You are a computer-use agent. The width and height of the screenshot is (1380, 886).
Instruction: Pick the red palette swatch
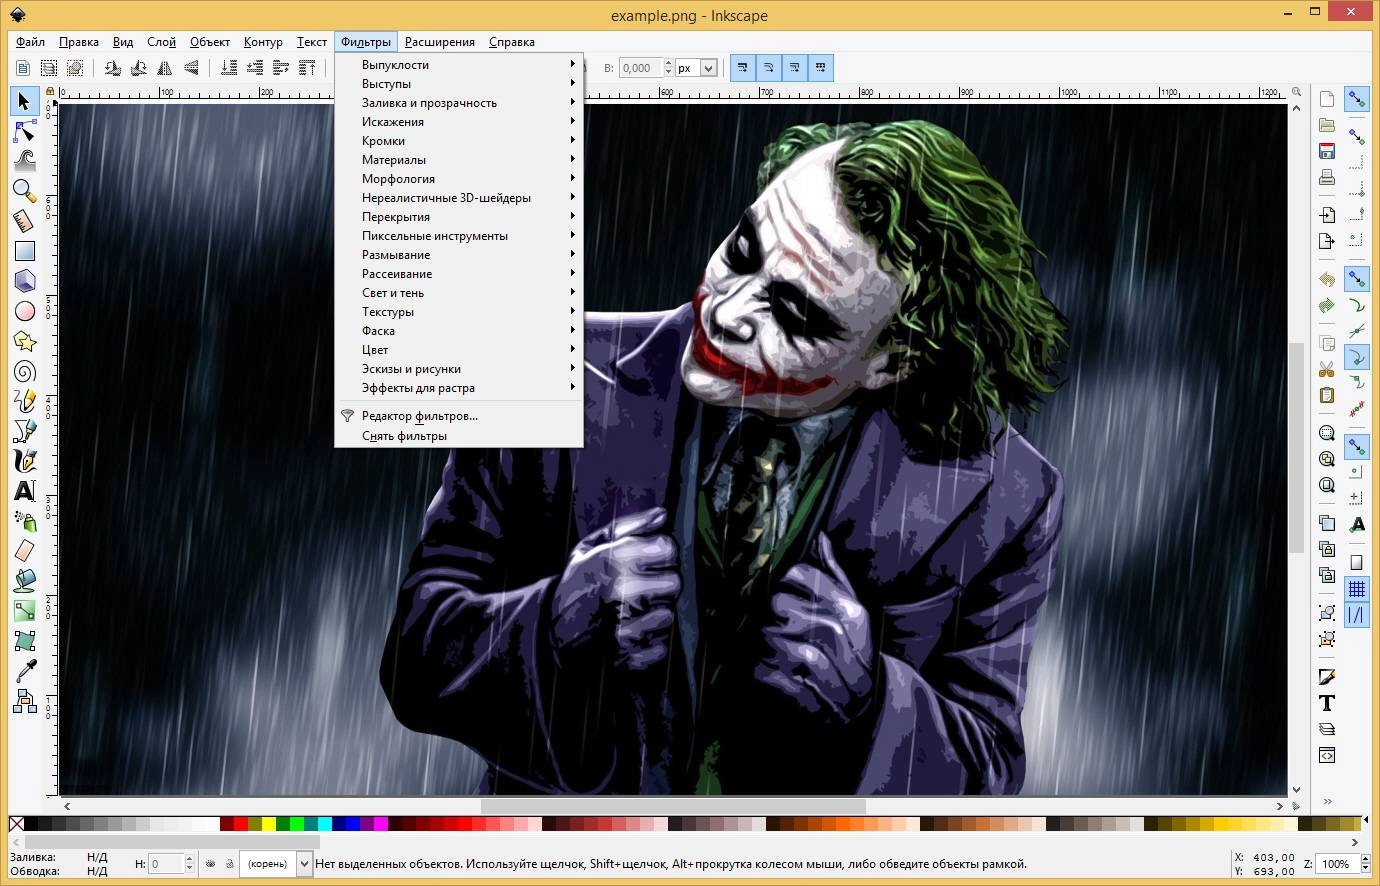(241, 824)
